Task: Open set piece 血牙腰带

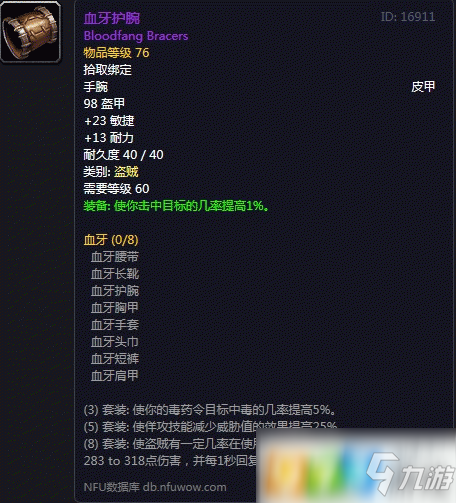Action: [115, 257]
